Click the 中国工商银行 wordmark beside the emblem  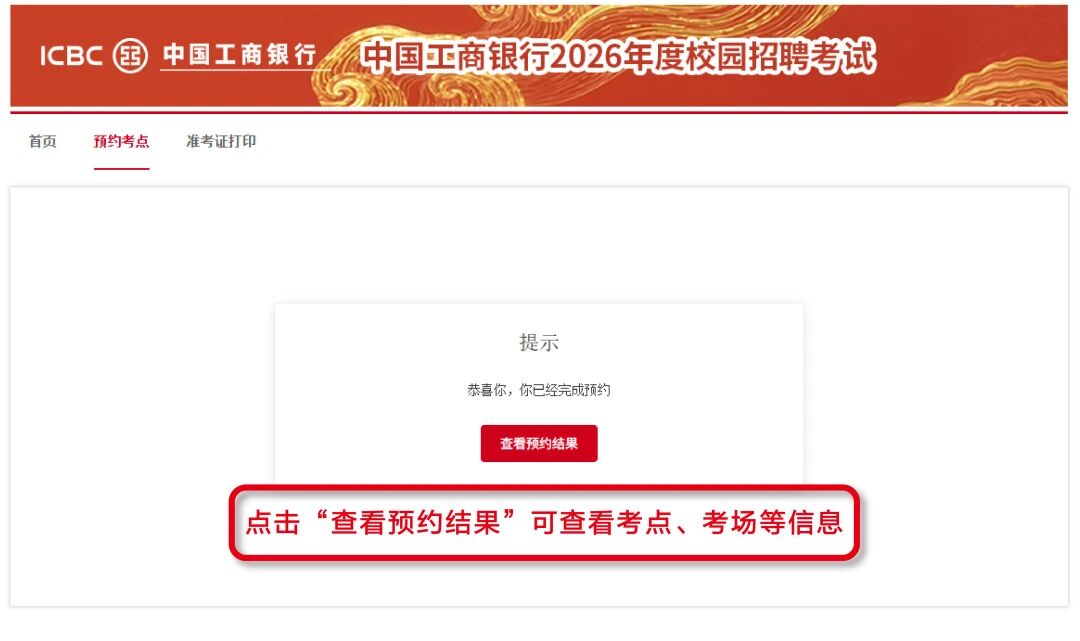click(240, 54)
